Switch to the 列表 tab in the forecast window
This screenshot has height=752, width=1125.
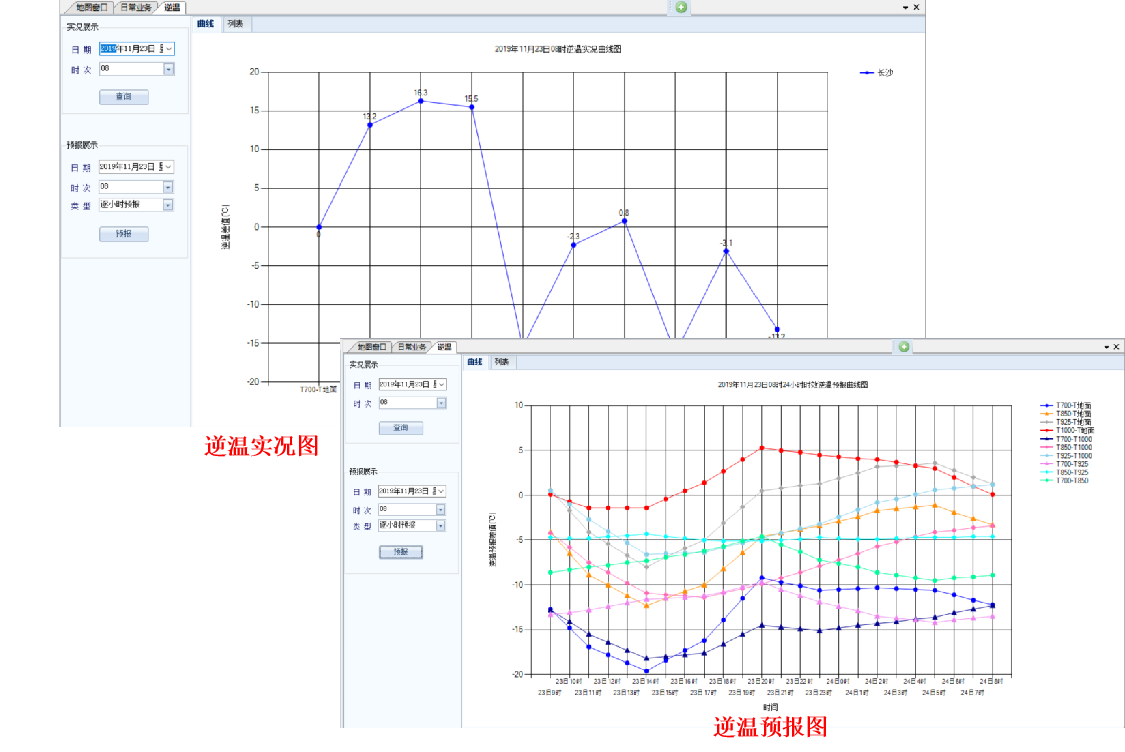click(x=502, y=362)
